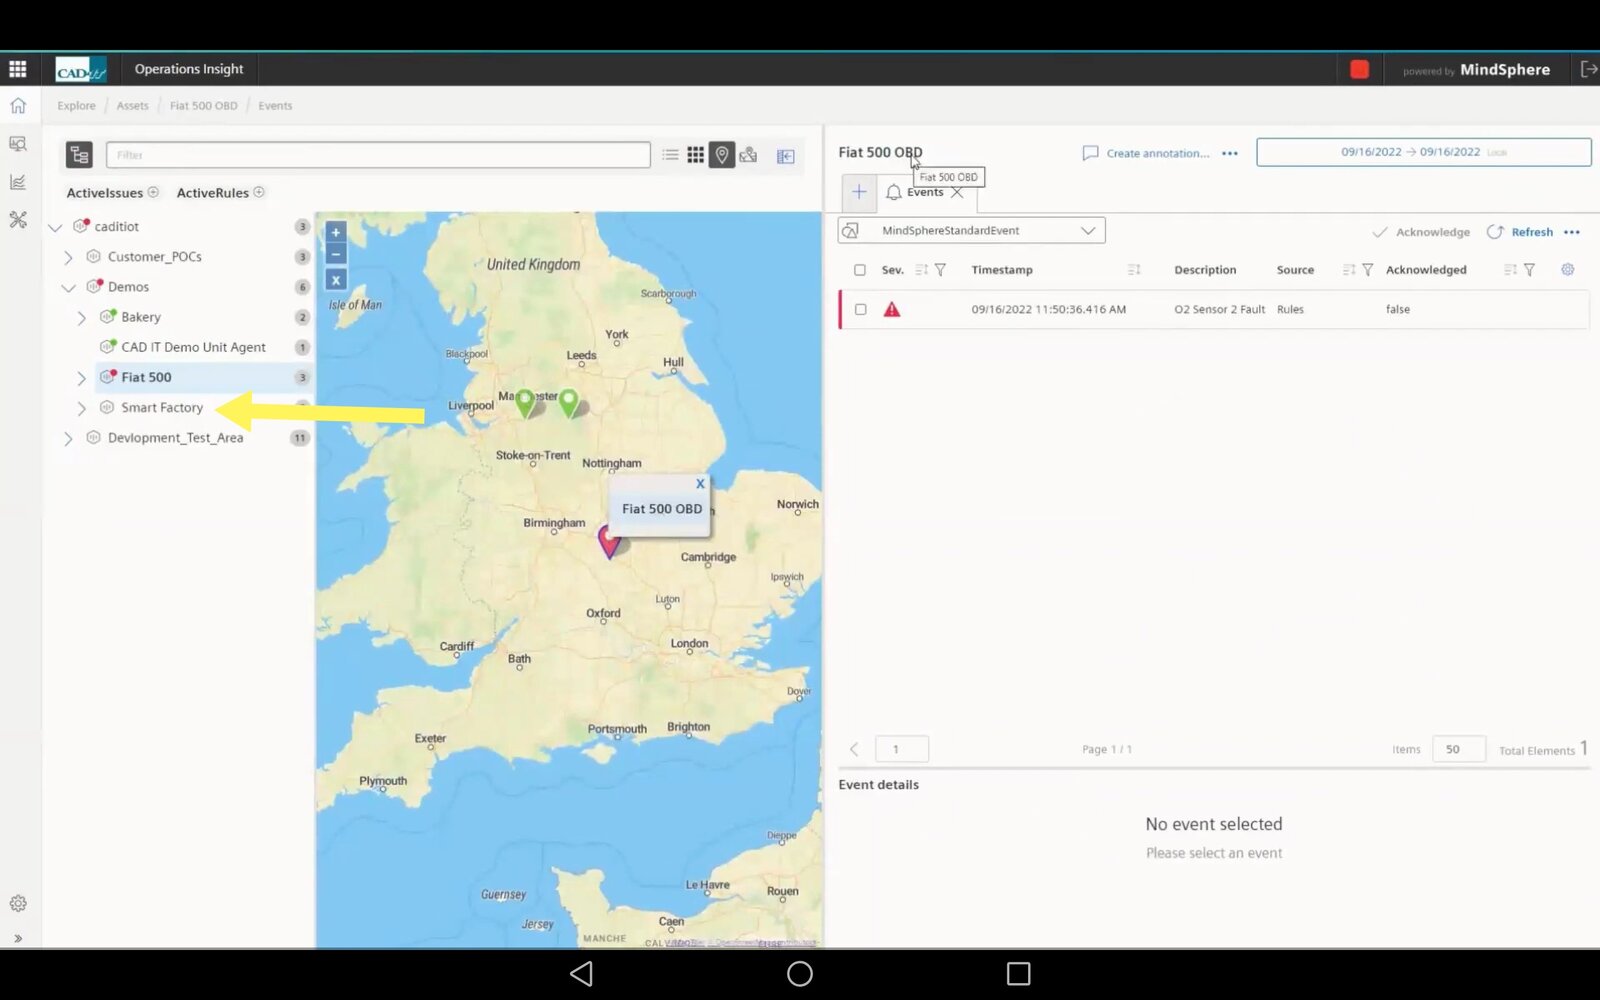Open the MindSphereStandardEvent dropdown

tap(971, 231)
